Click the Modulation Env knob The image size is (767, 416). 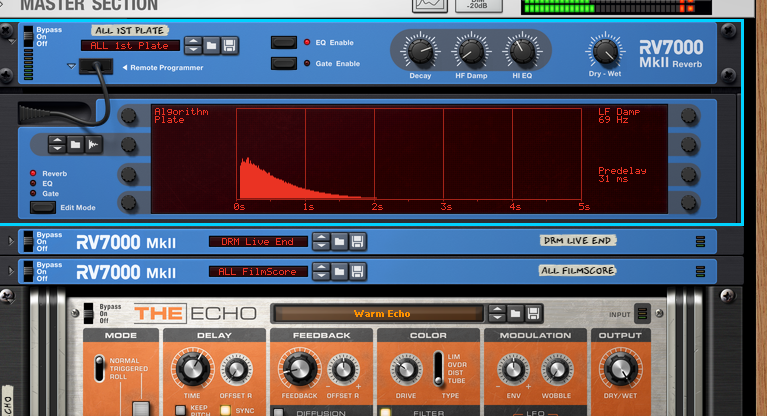pos(513,370)
